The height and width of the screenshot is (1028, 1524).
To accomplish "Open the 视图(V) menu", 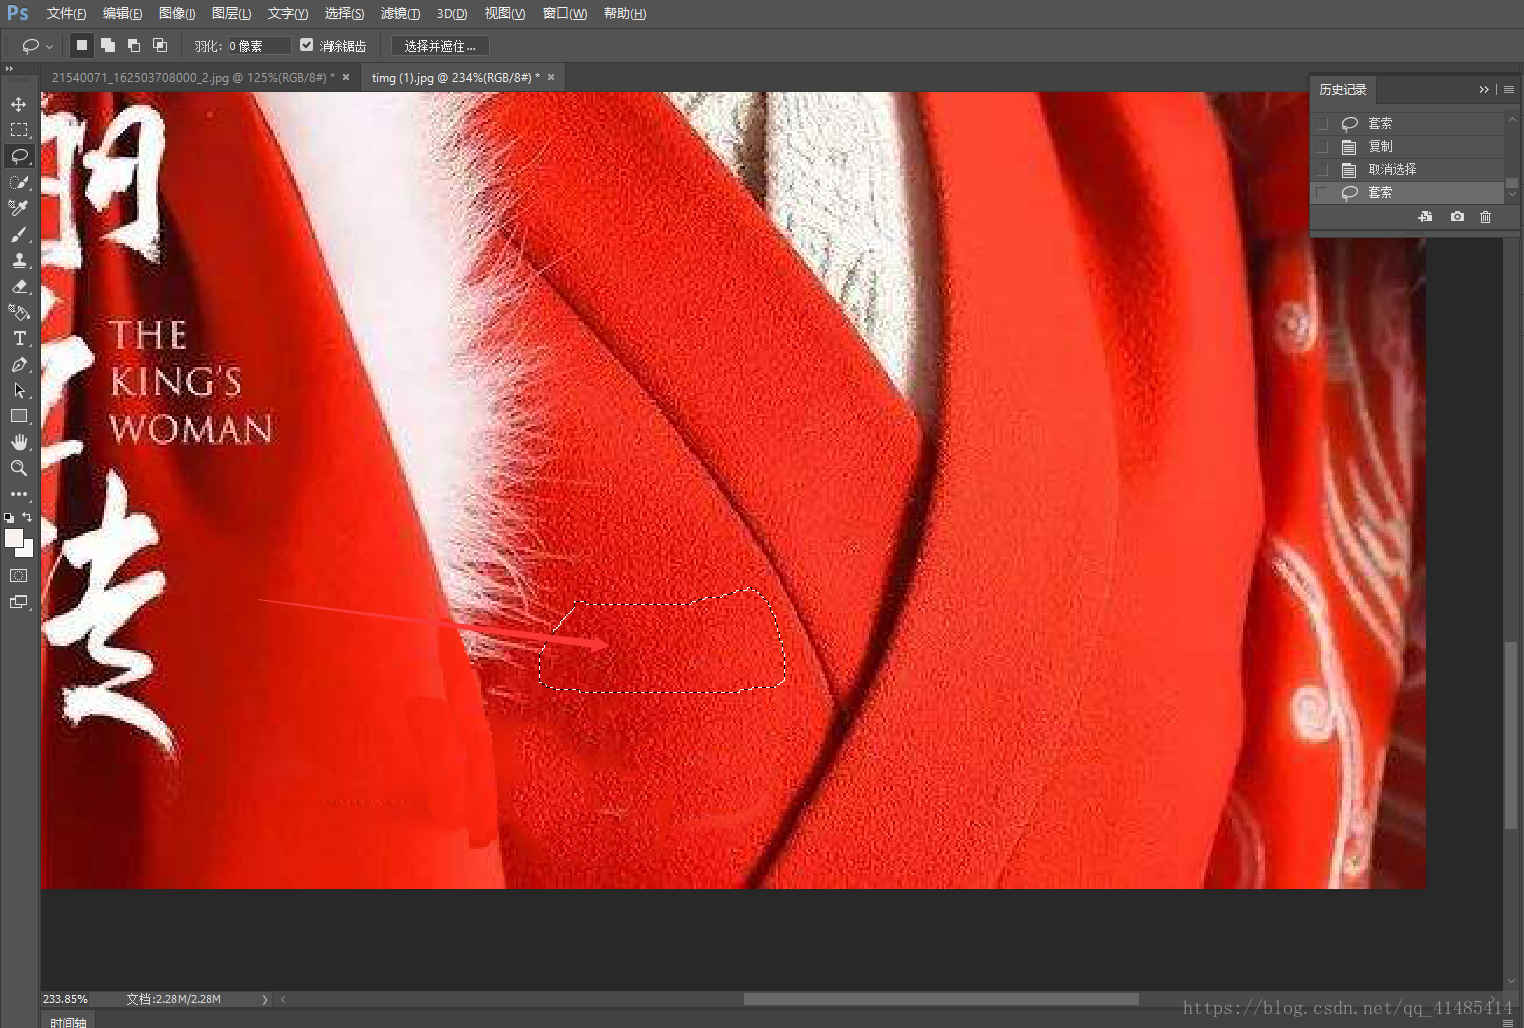I will click(x=505, y=14).
